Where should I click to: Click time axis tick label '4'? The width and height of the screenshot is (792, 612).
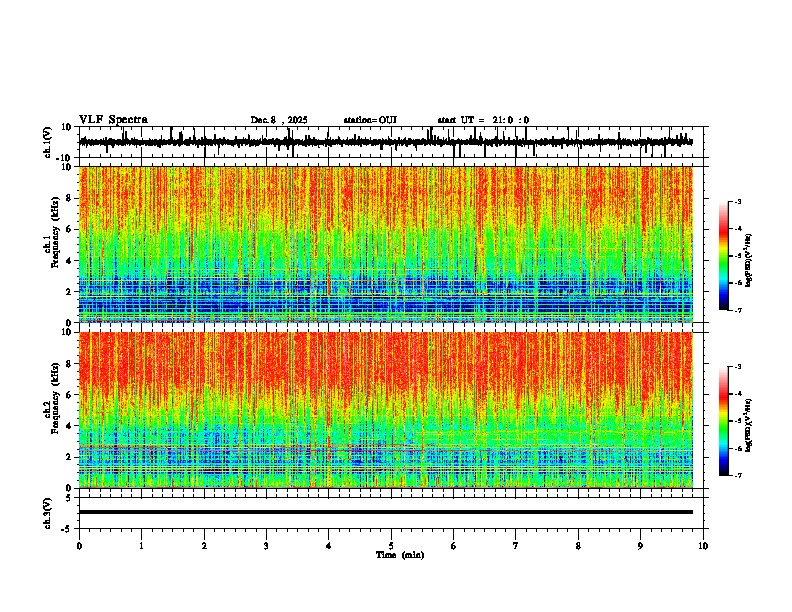[329, 546]
